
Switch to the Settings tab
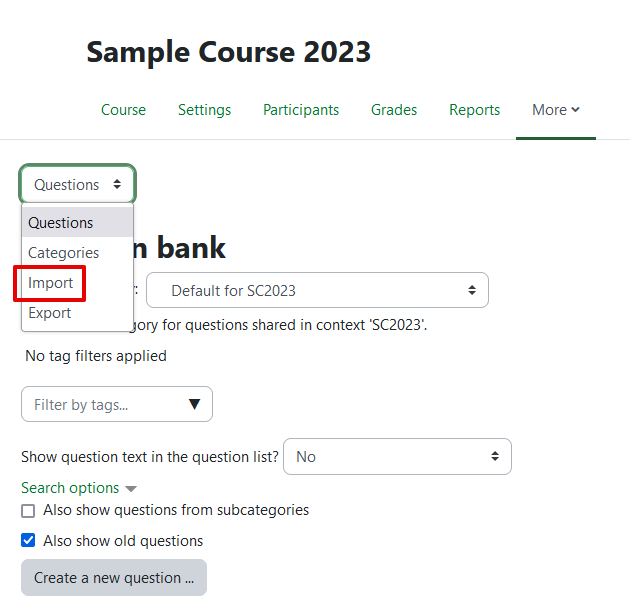tap(204, 110)
